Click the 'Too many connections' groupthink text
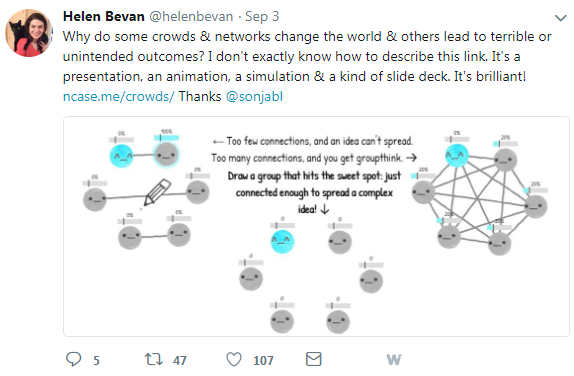The height and width of the screenshot is (376, 574). [x=314, y=158]
